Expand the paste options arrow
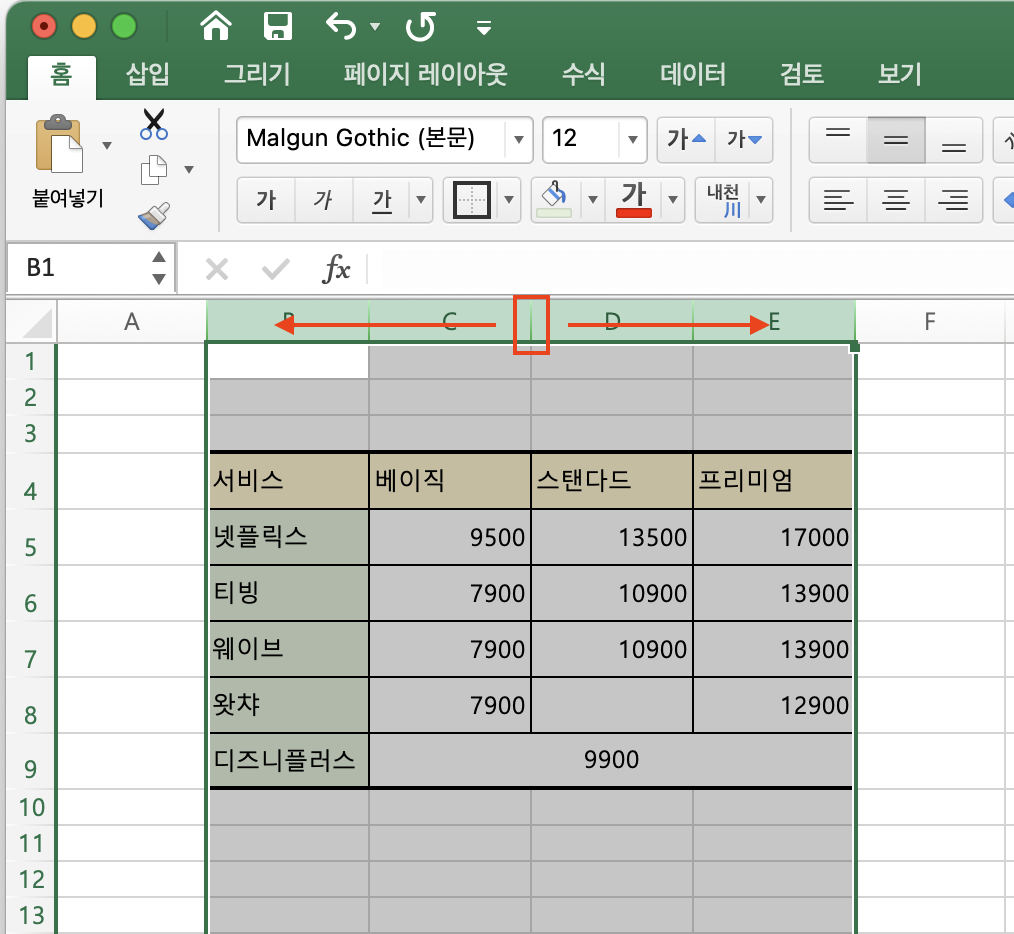The image size is (1014, 934). pos(107,145)
